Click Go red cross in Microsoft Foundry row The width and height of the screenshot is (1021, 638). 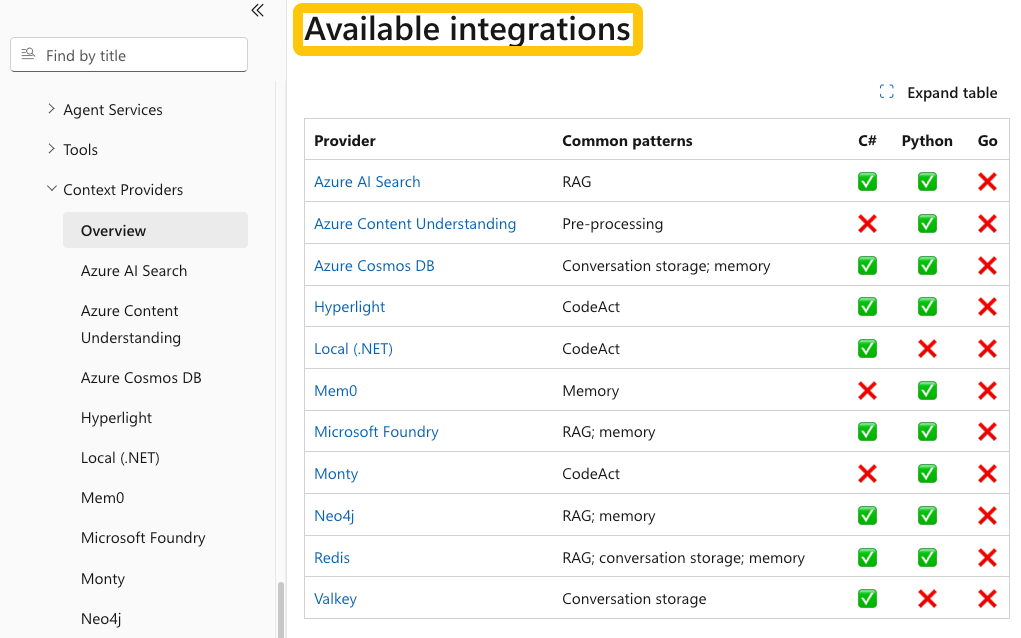coord(987,432)
